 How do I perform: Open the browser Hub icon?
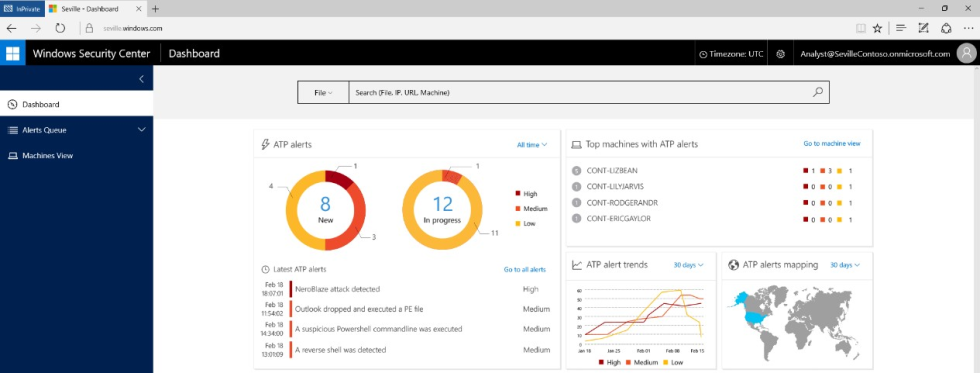[x=901, y=28]
